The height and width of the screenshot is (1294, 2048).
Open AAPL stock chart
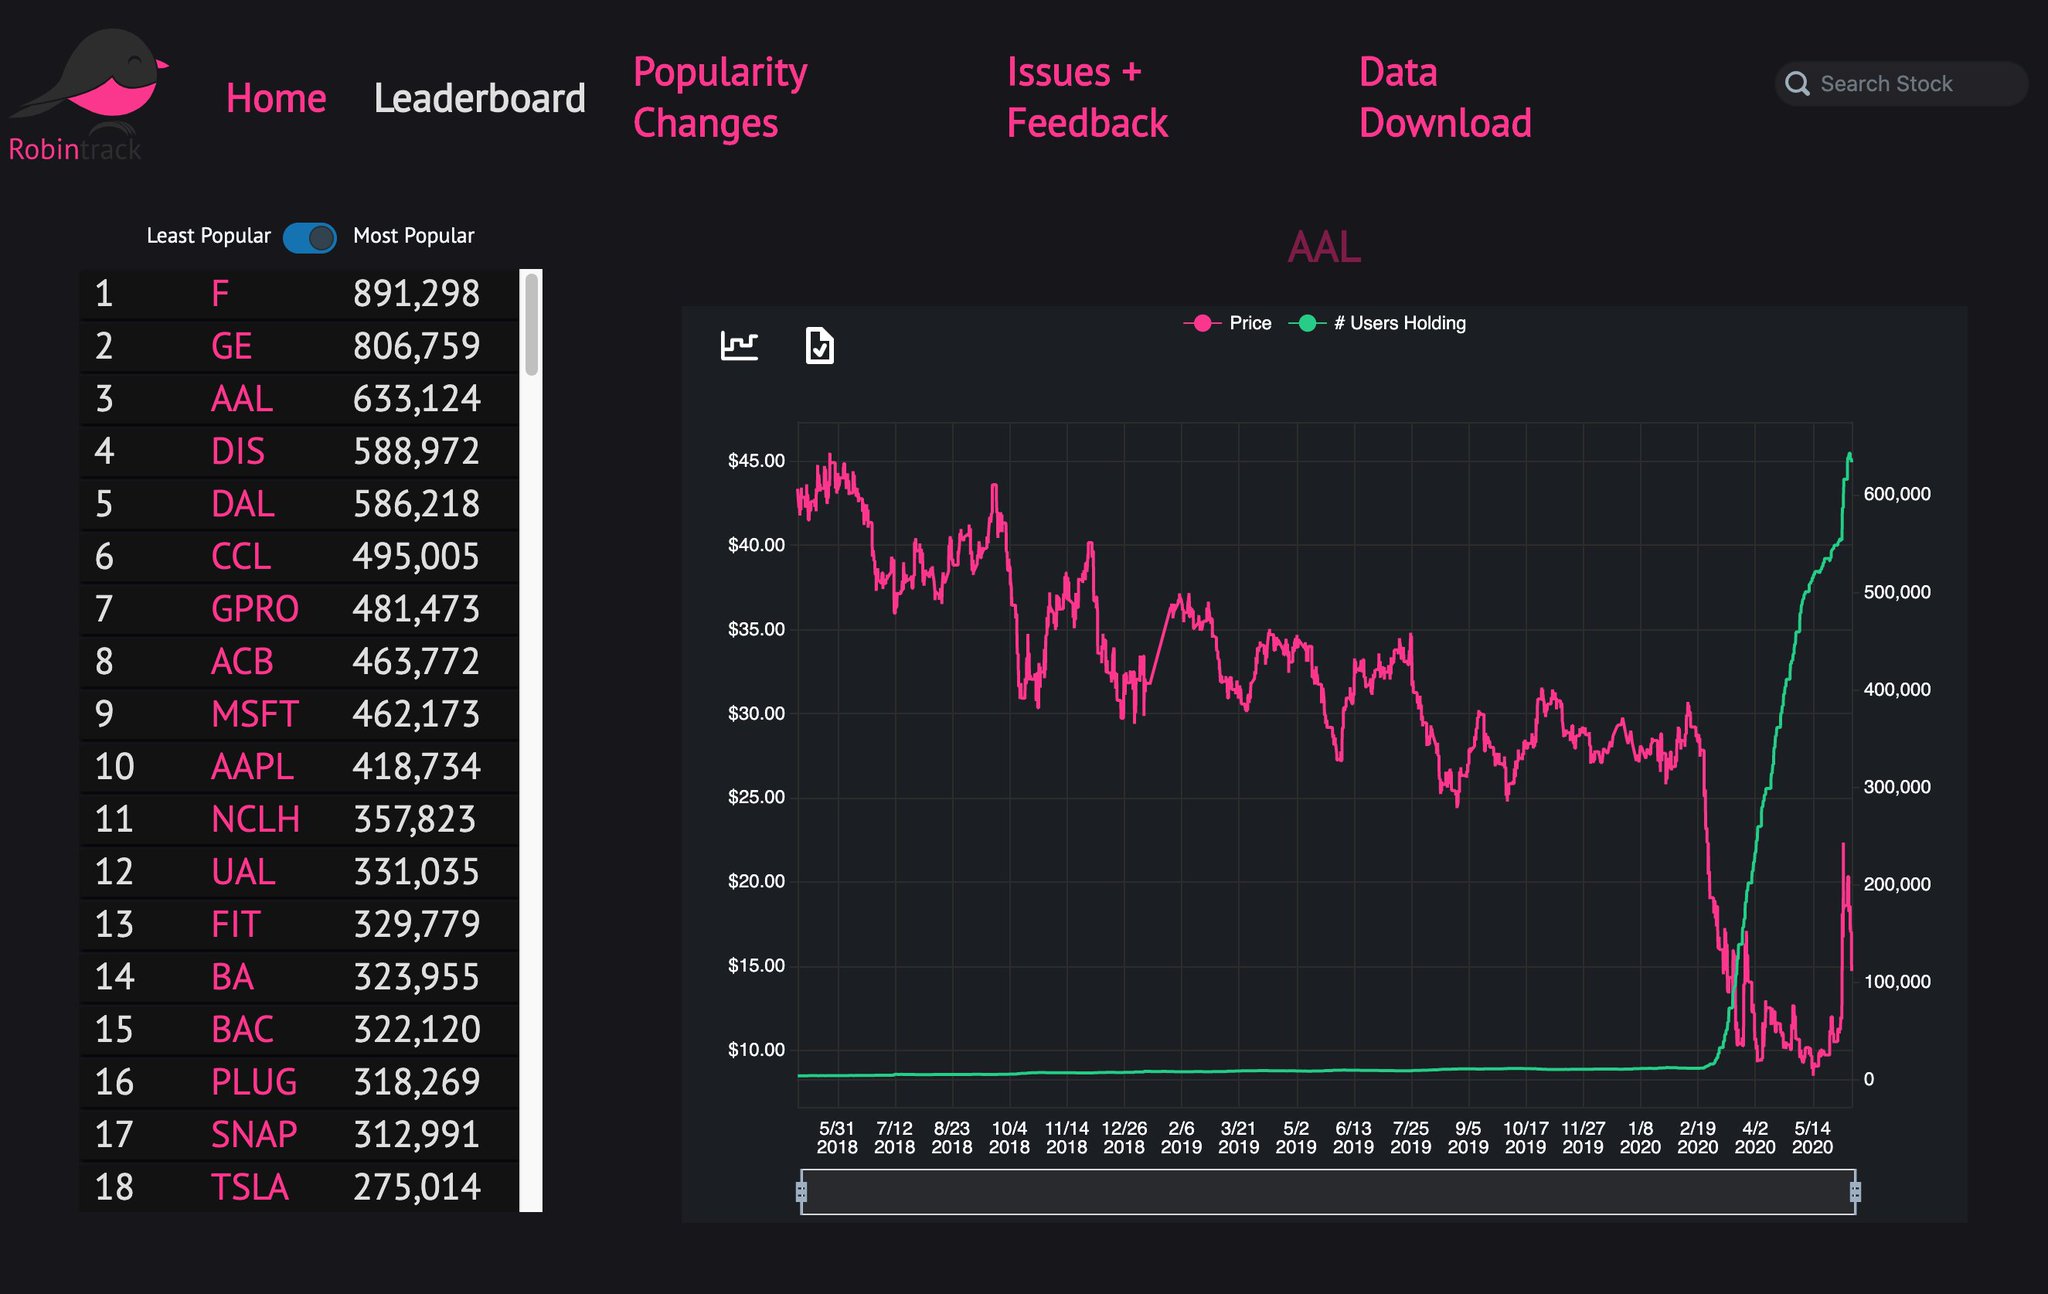coord(252,766)
